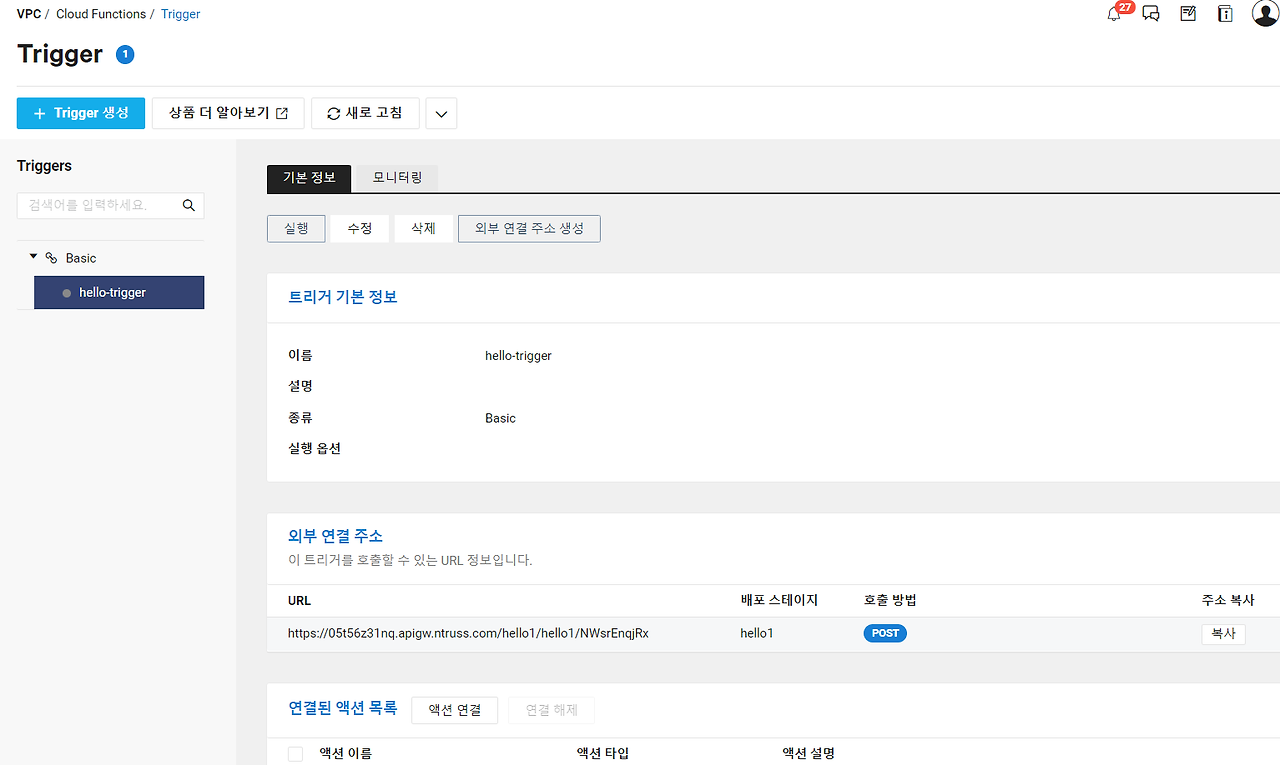Click the 연결 해제 button
Image resolution: width=1280 pixels, height=765 pixels.
(551, 710)
